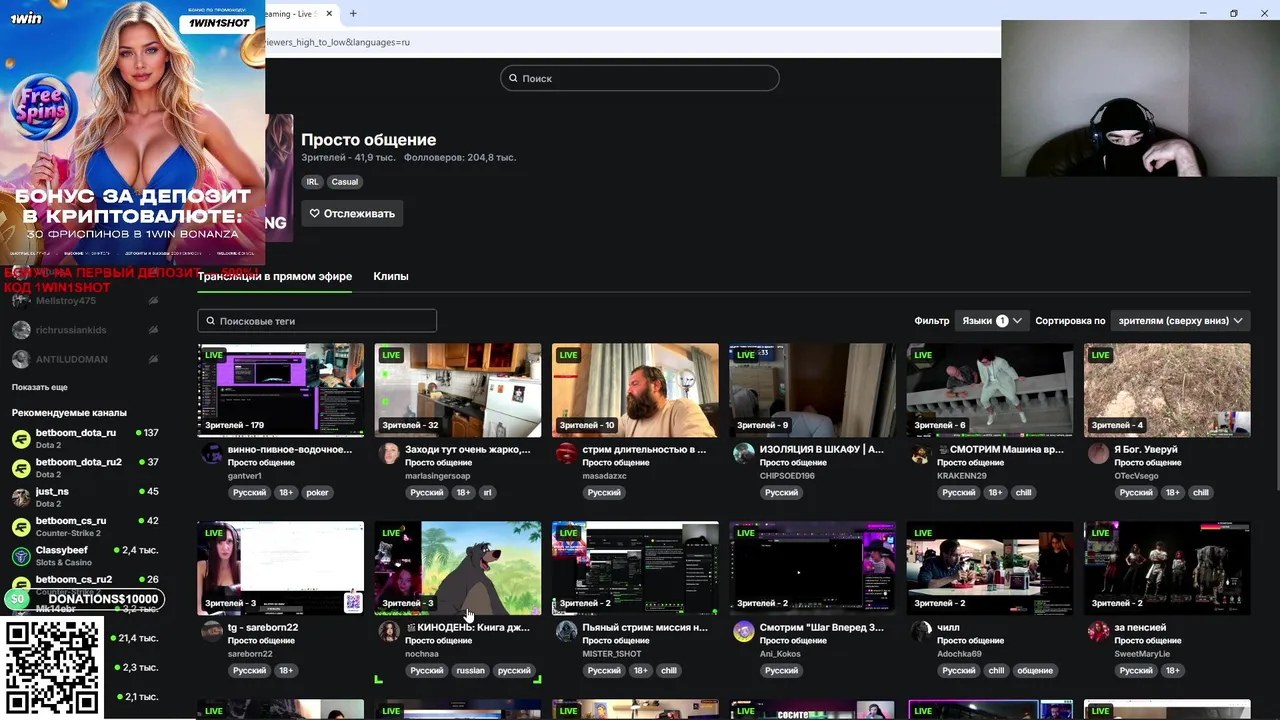The width and height of the screenshot is (1280, 720).
Task: Click Classybeef sidebar avatar
Action: tap(21, 556)
